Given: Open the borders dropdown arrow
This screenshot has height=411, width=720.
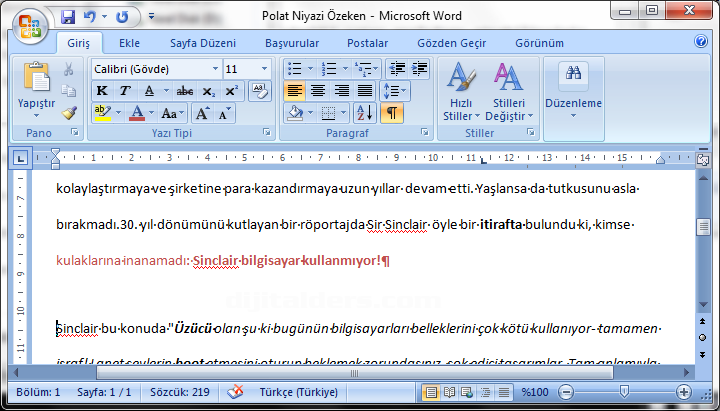Looking at the screenshot, I should pyautogui.click(x=343, y=113).
